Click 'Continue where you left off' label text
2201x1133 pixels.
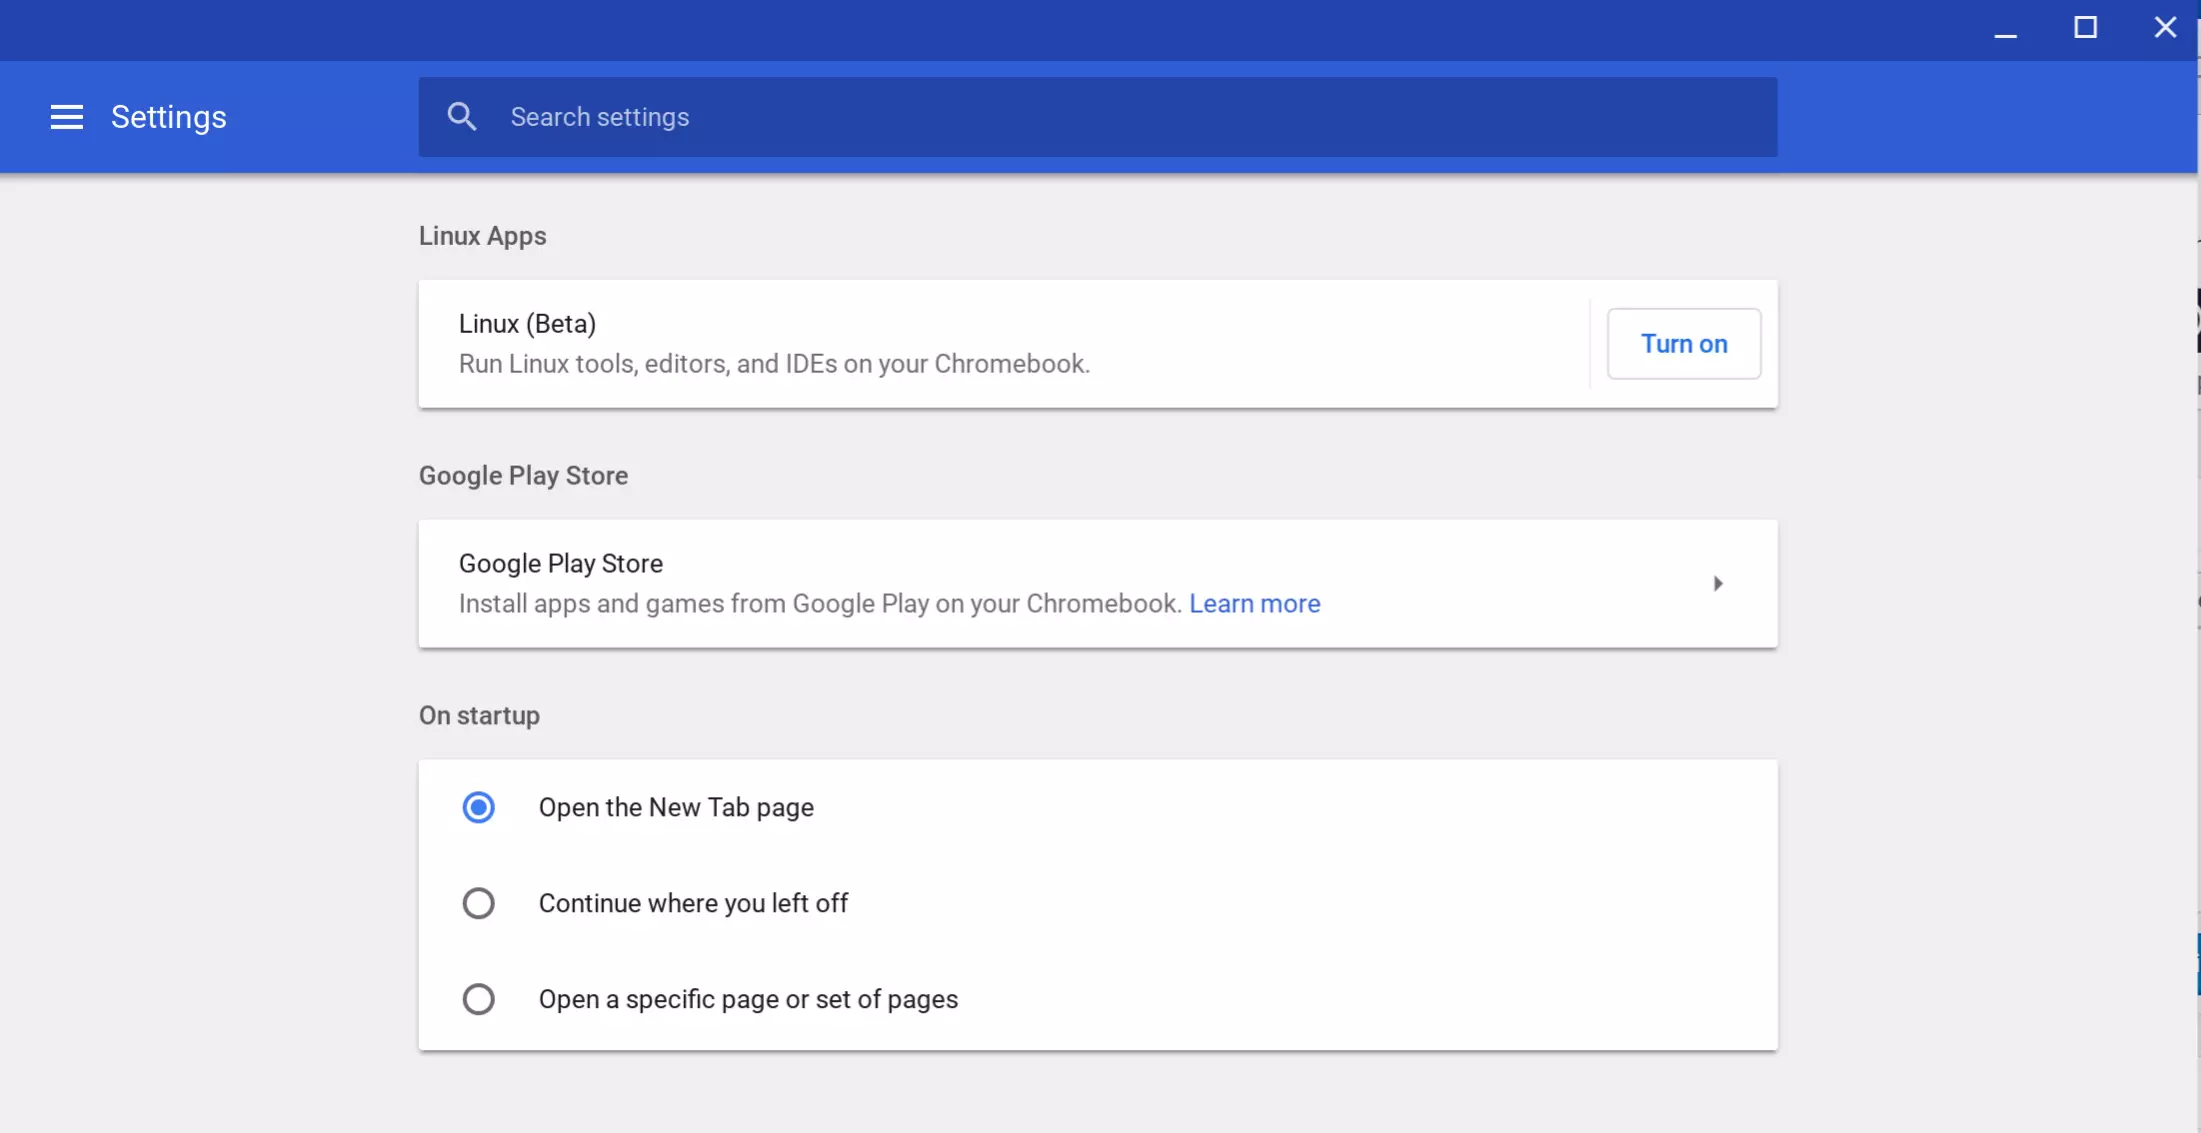coord(693,904)
